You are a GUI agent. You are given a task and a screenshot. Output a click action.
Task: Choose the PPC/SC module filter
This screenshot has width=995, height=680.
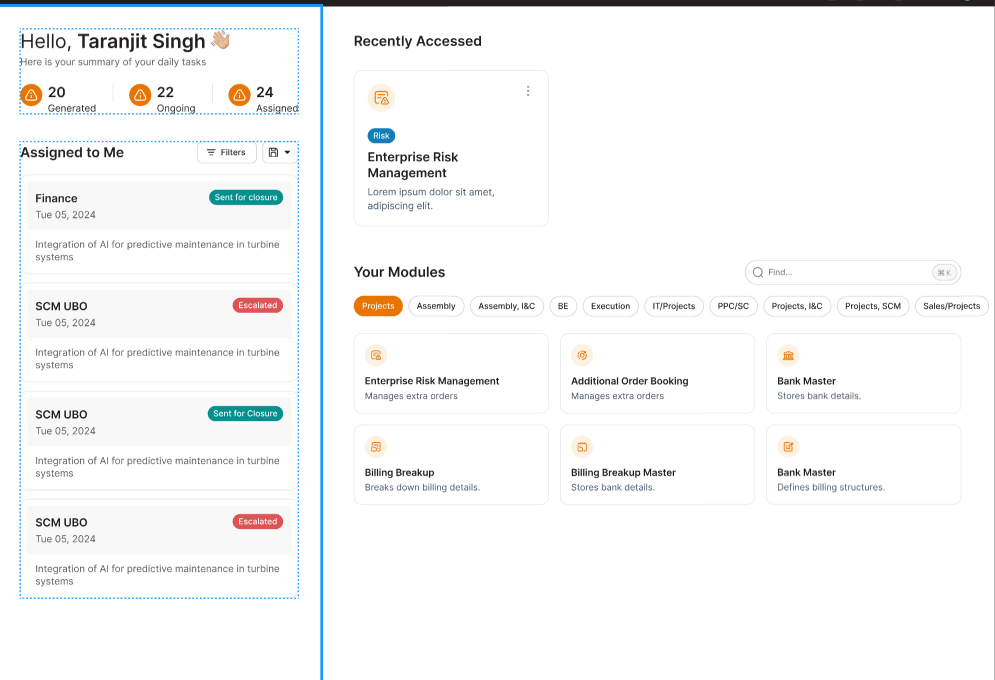click(x=733, y=306)
